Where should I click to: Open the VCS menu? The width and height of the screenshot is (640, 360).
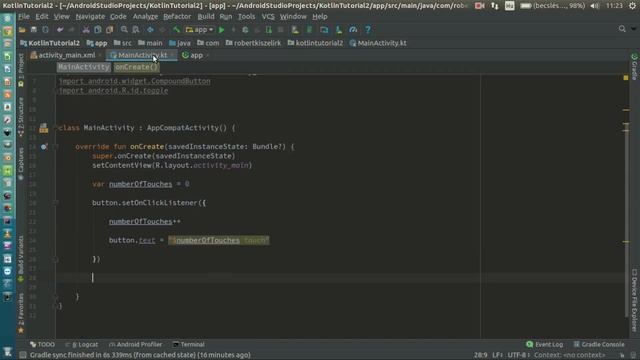268,17
